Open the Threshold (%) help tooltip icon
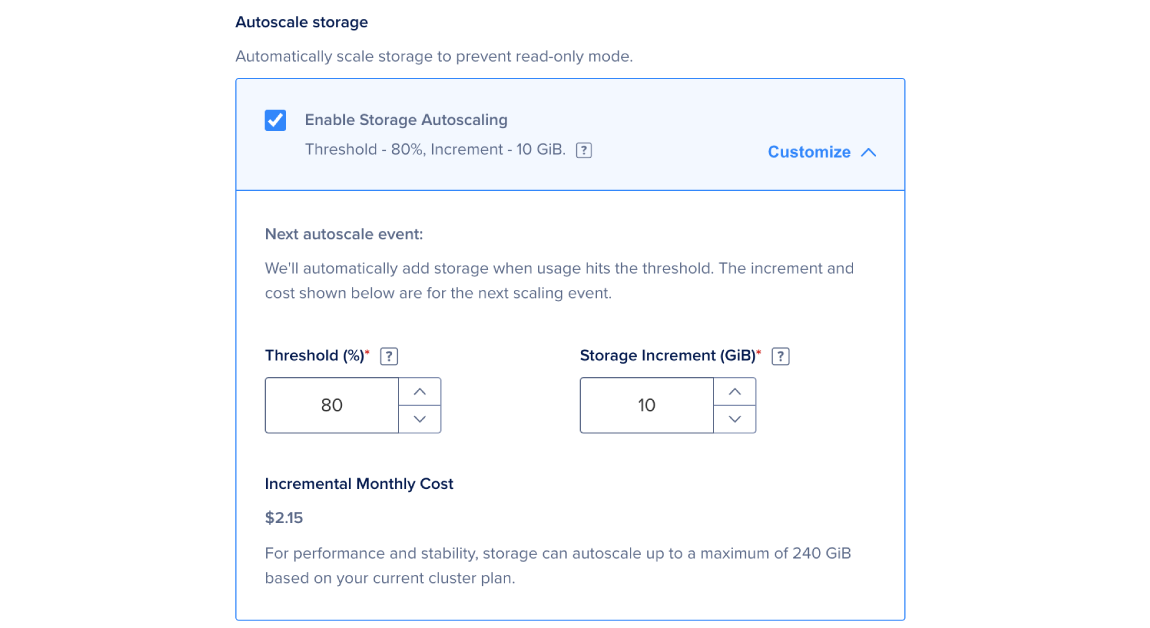The image size is (1150, 628). pos(389,356)
